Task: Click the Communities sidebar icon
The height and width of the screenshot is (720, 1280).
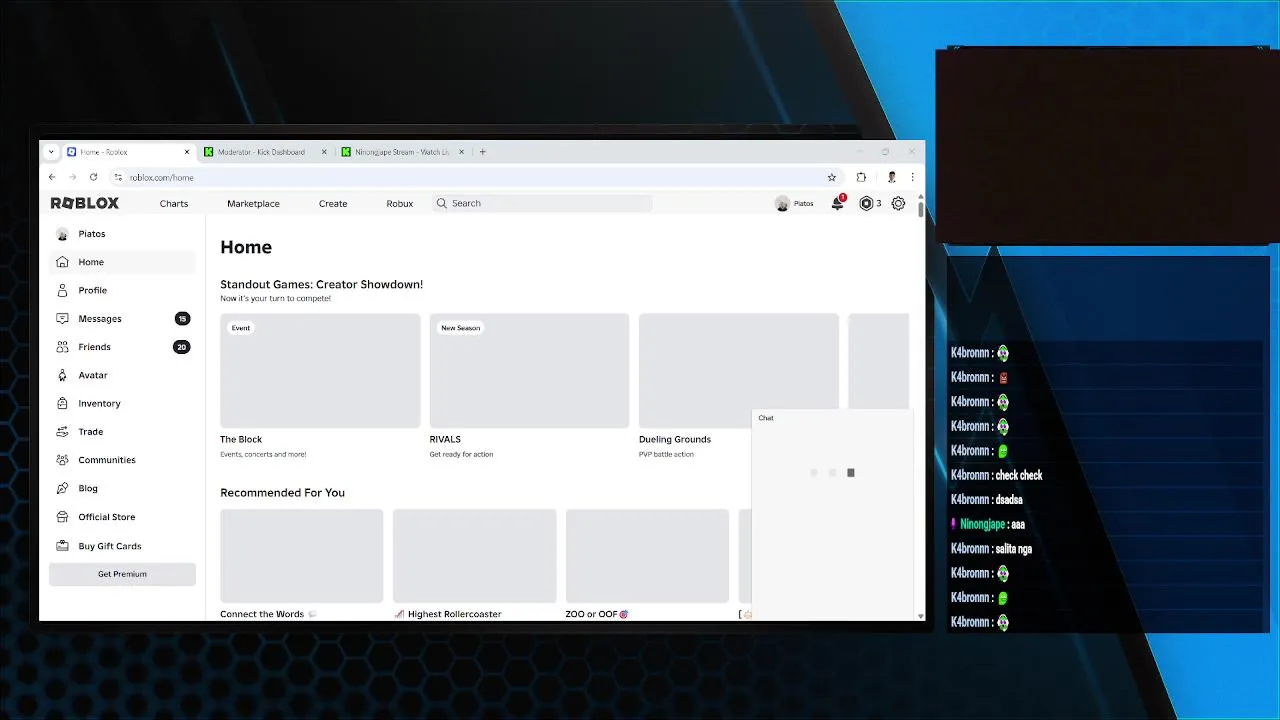Action: pos(62,460)
